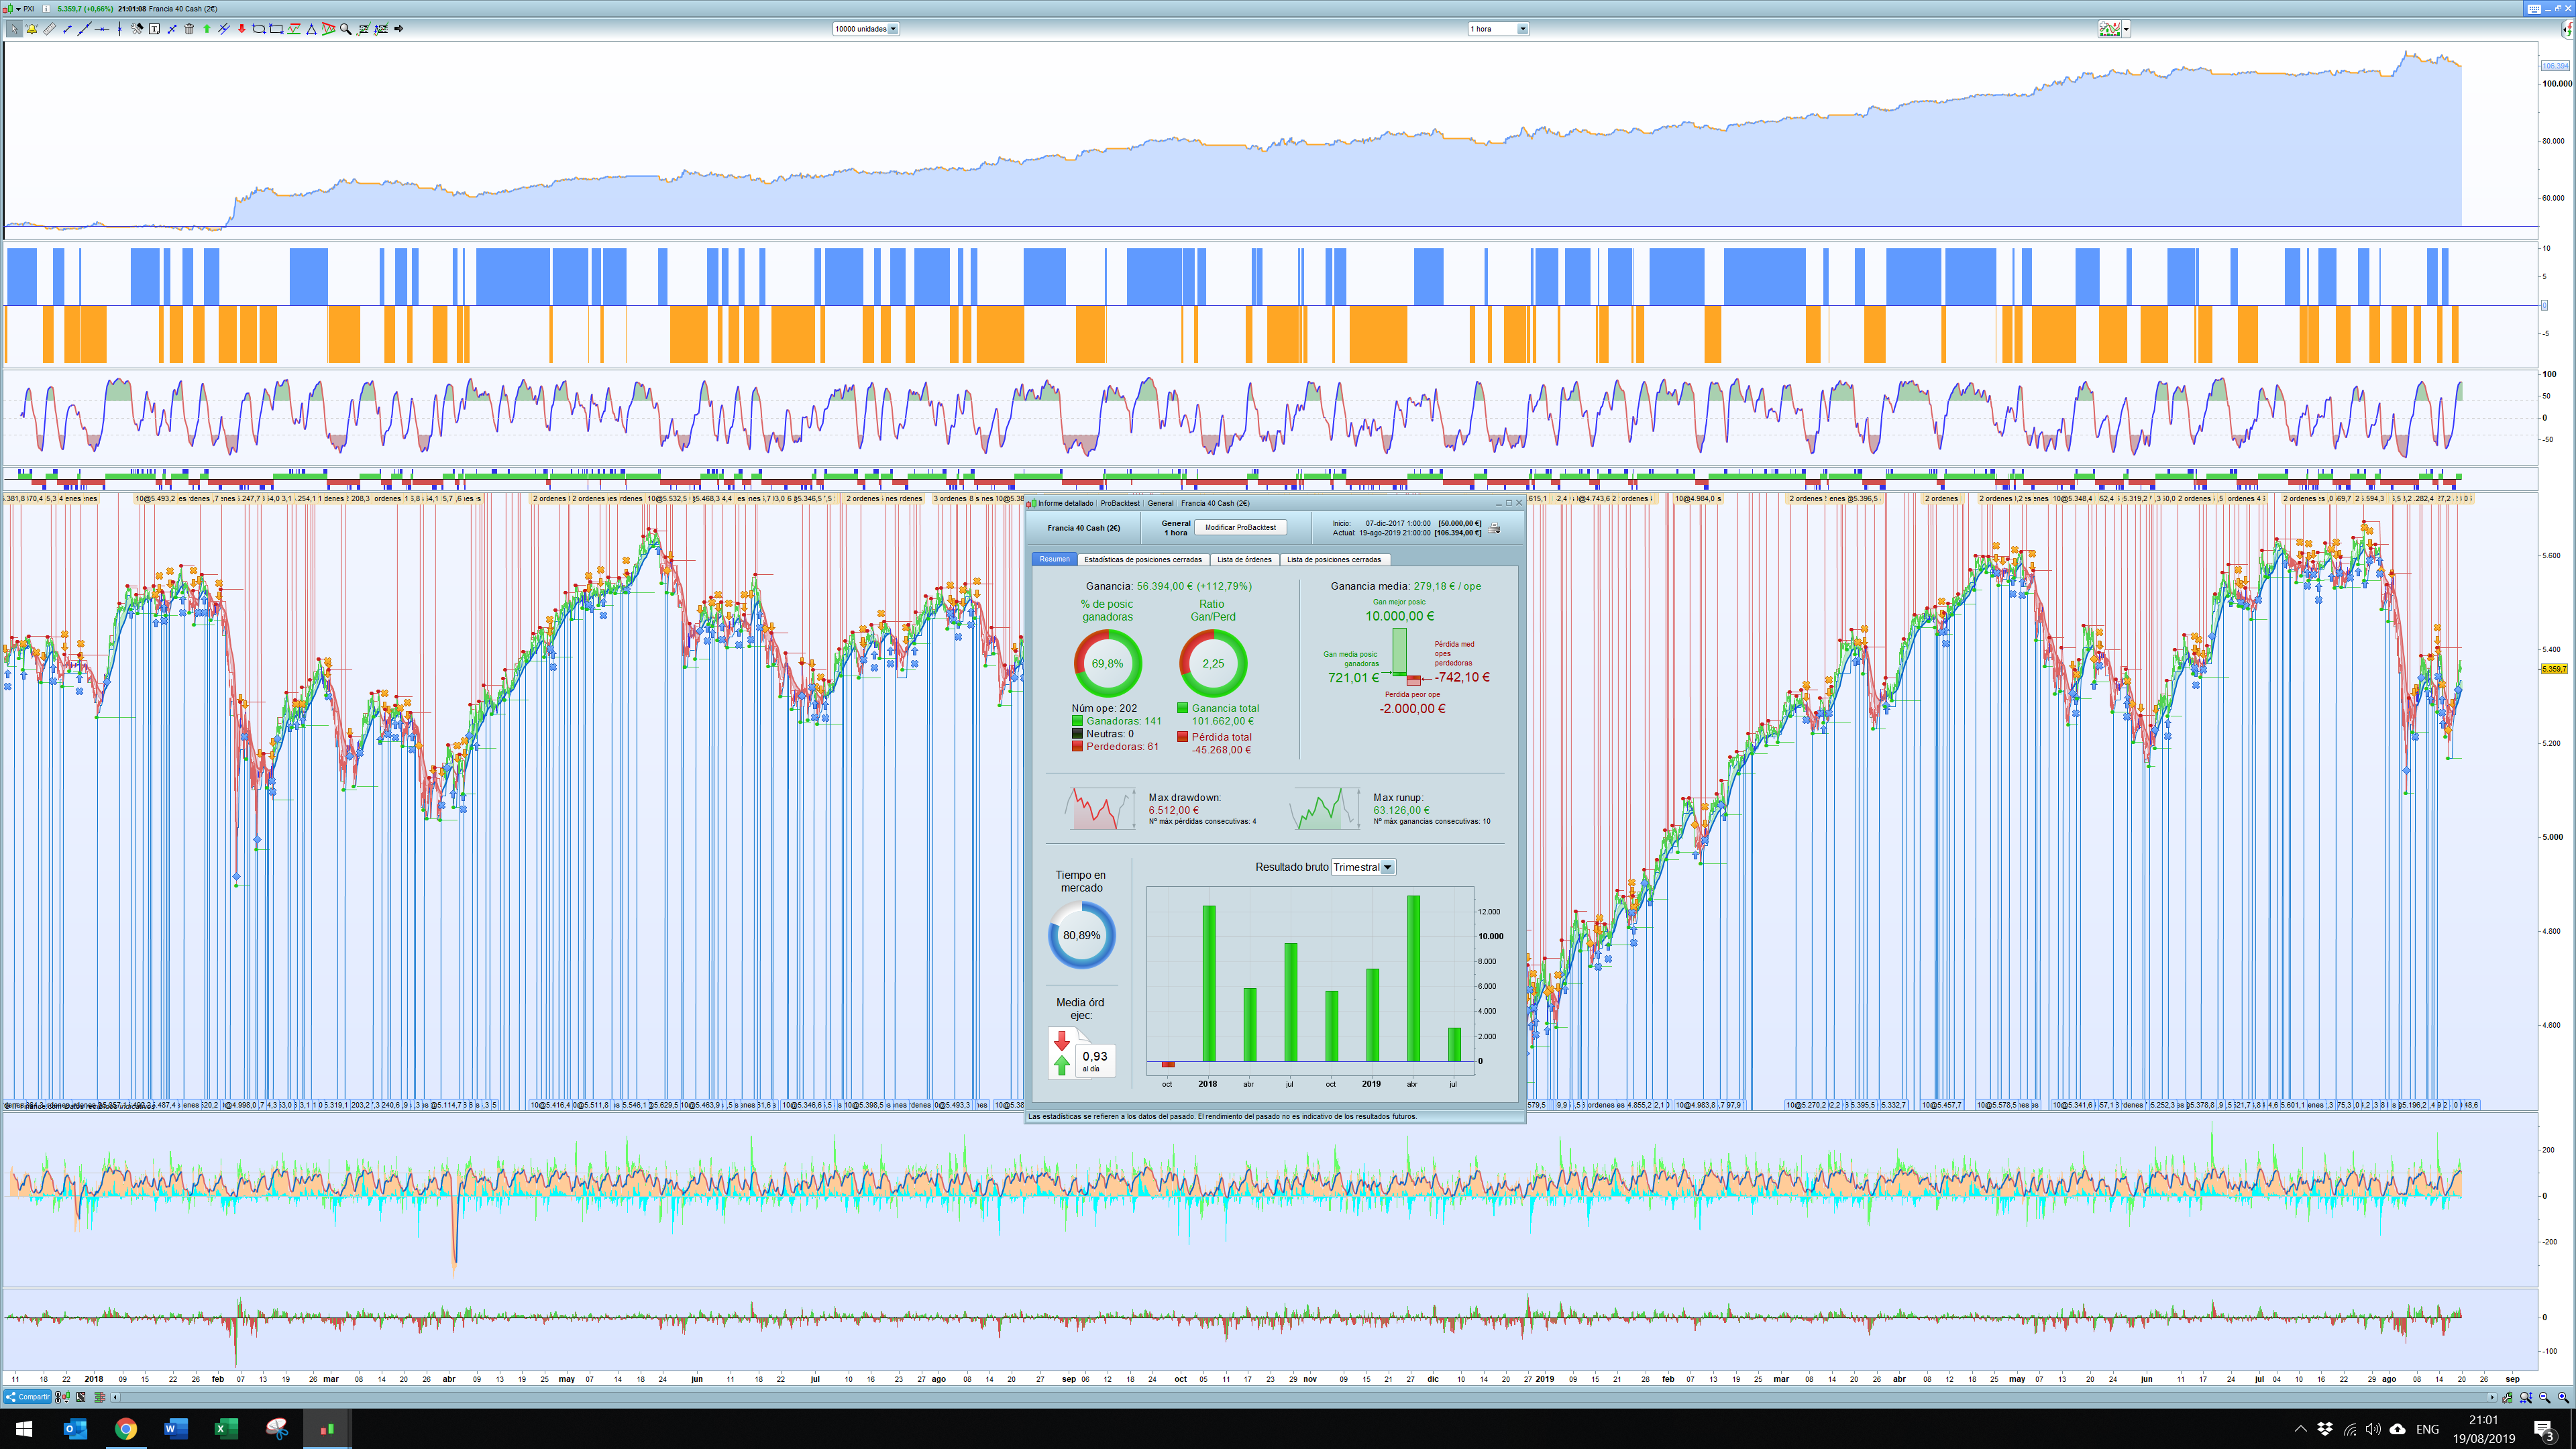Select the green up arrow tool
This screenshot has width=2576, height=1449.
(x=207, y=29)
